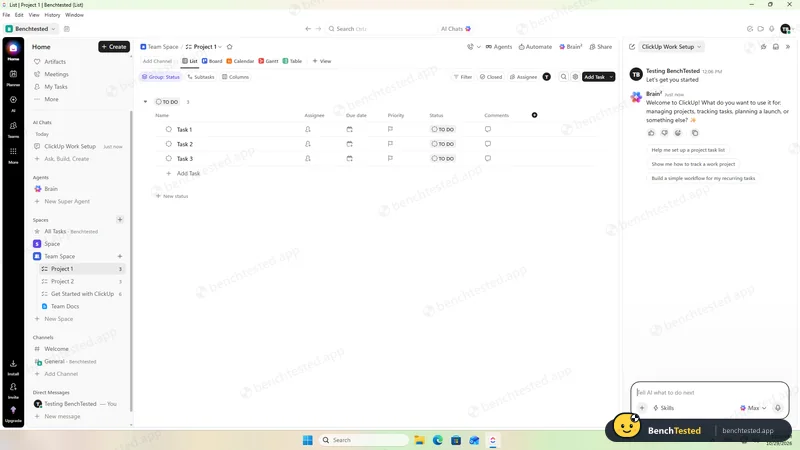The width and height of the screenshot is (800, 450).
Task: Open Microsoft Edge on the taskbar
Action: click(438, 440)
